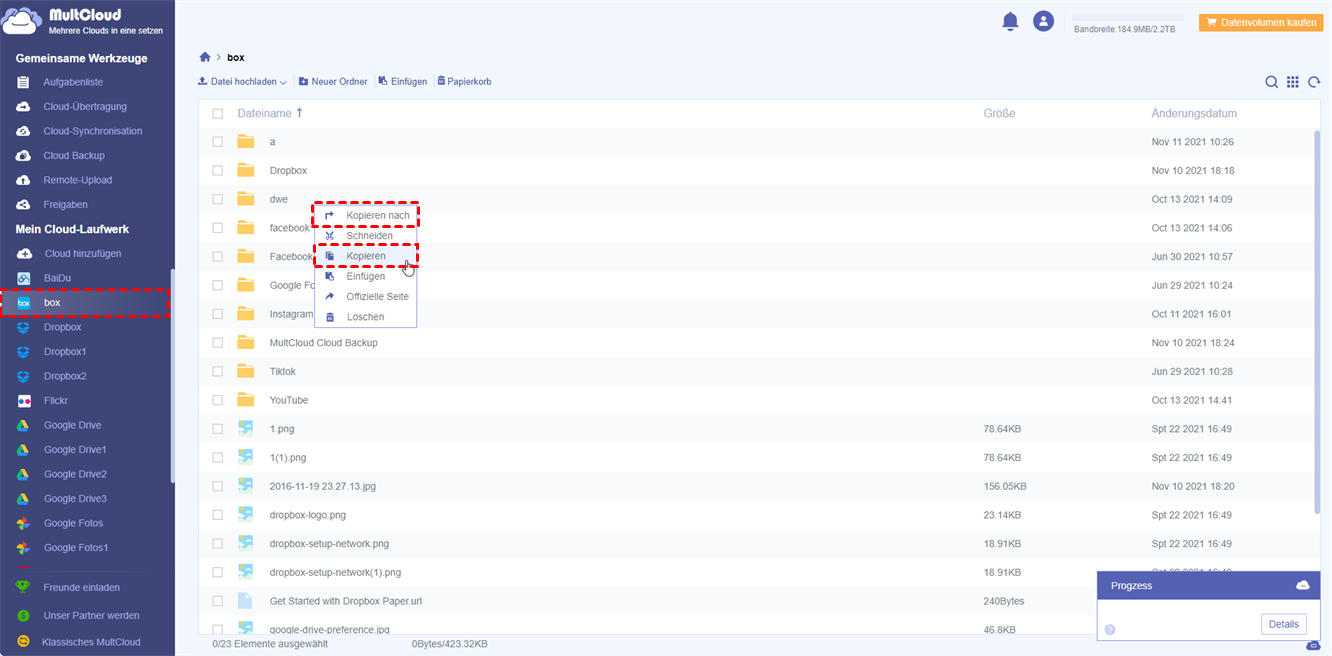1332x656 pixels.
Task: Open the Papierkorb
Action: coord(464,82)
